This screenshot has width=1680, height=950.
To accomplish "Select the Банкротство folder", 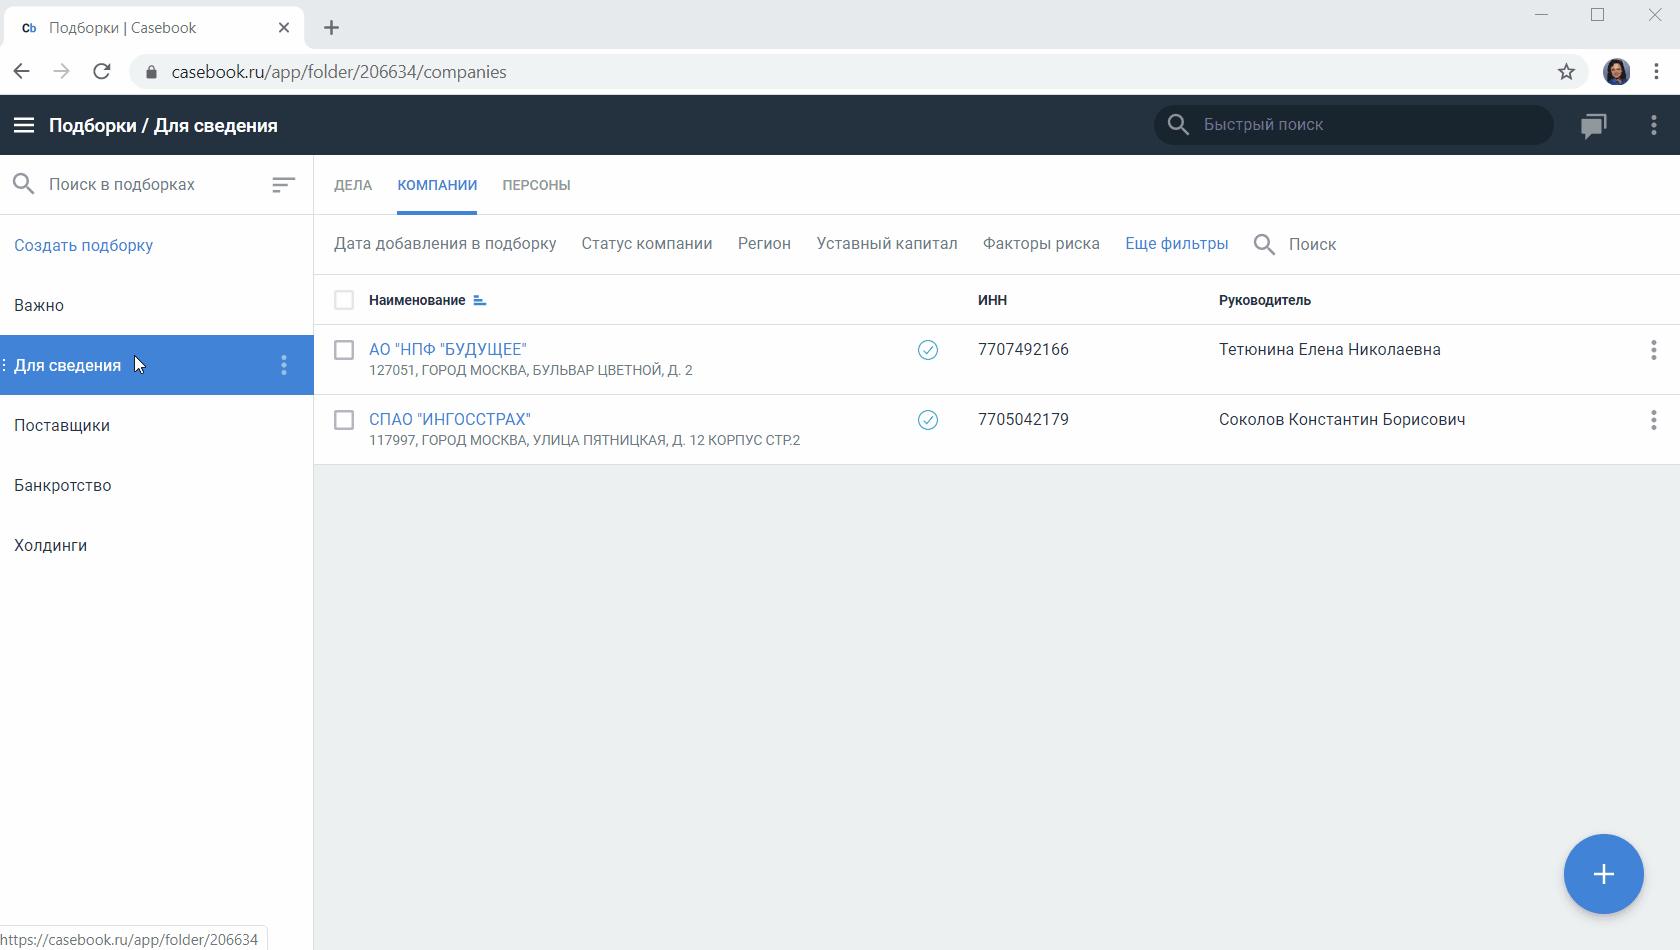I will click(156, 485).
